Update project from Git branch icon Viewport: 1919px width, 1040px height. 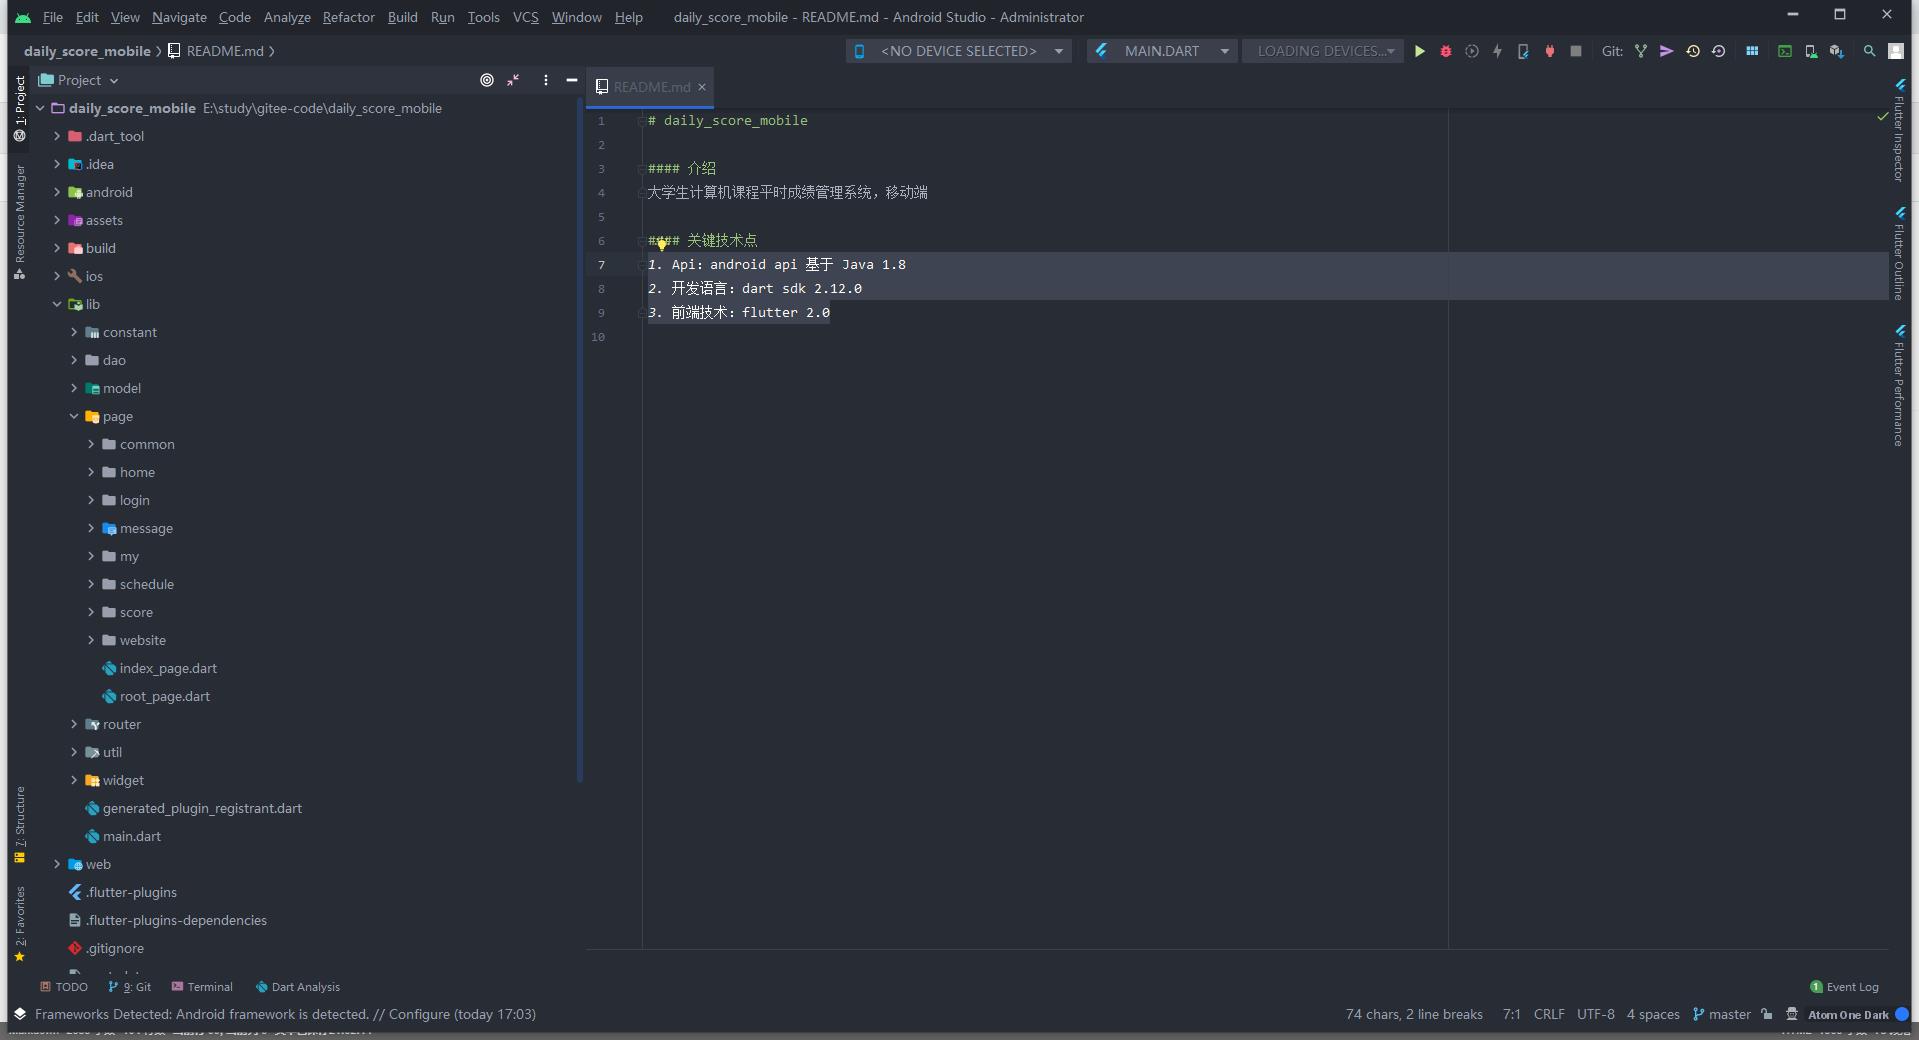(1641, 51)
